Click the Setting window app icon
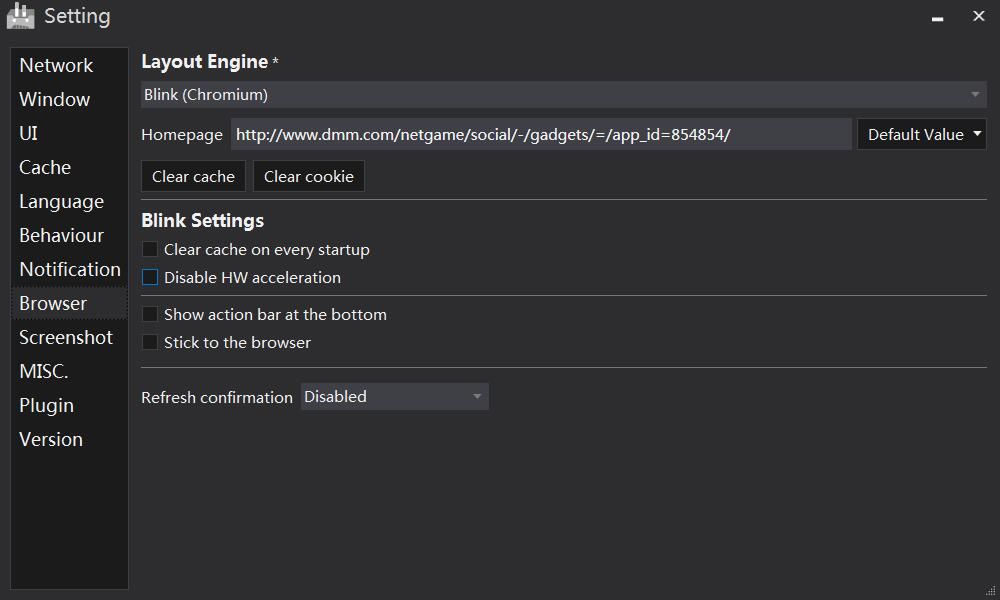This screenshot has width=1000, height=600. (20, 16)
